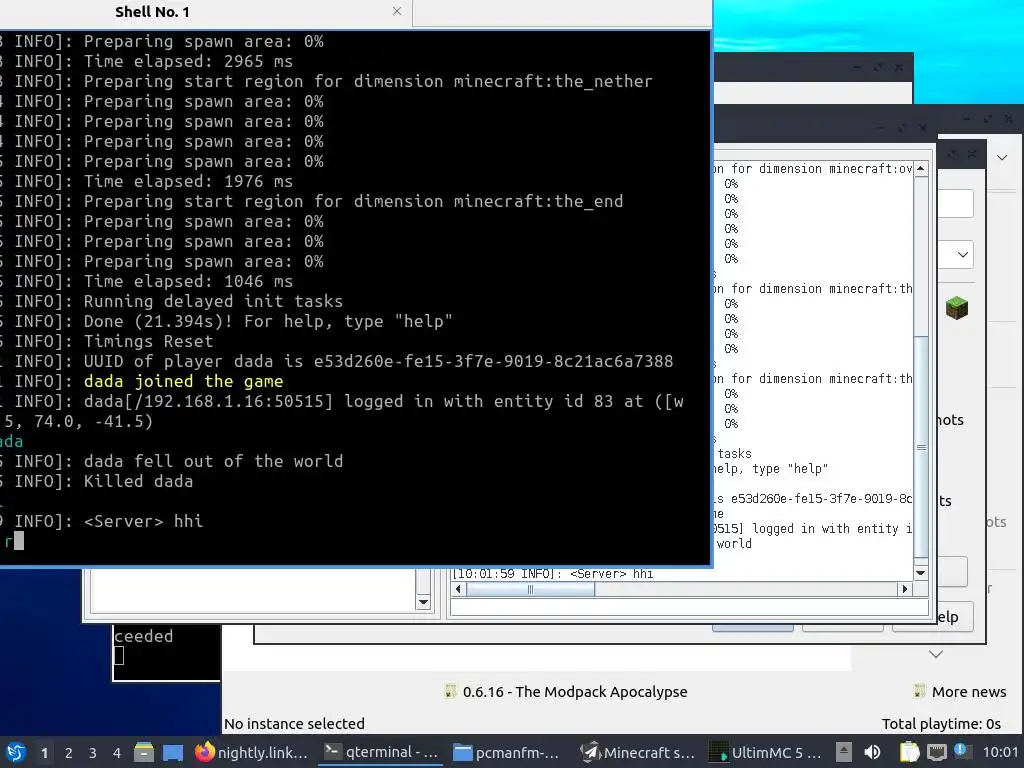The width and height of the screenshot is (1024, 768).
Task: Click the minecraft:the_end start region line
Action: click(353, 201)
